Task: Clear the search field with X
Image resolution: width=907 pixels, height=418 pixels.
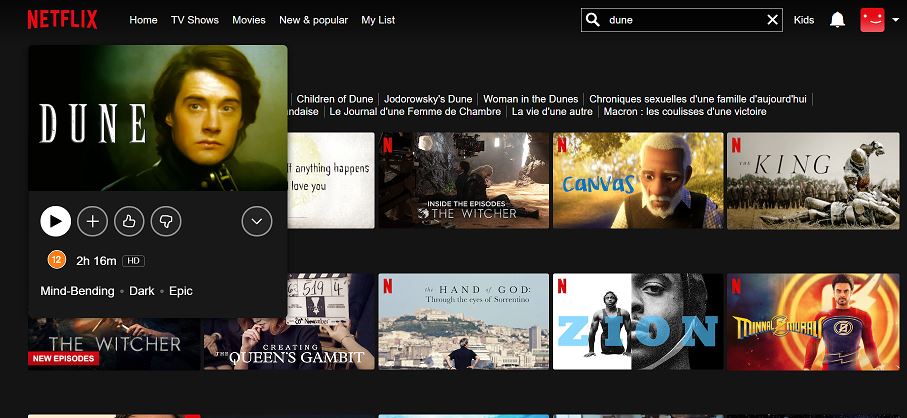Action: (773, 20)
